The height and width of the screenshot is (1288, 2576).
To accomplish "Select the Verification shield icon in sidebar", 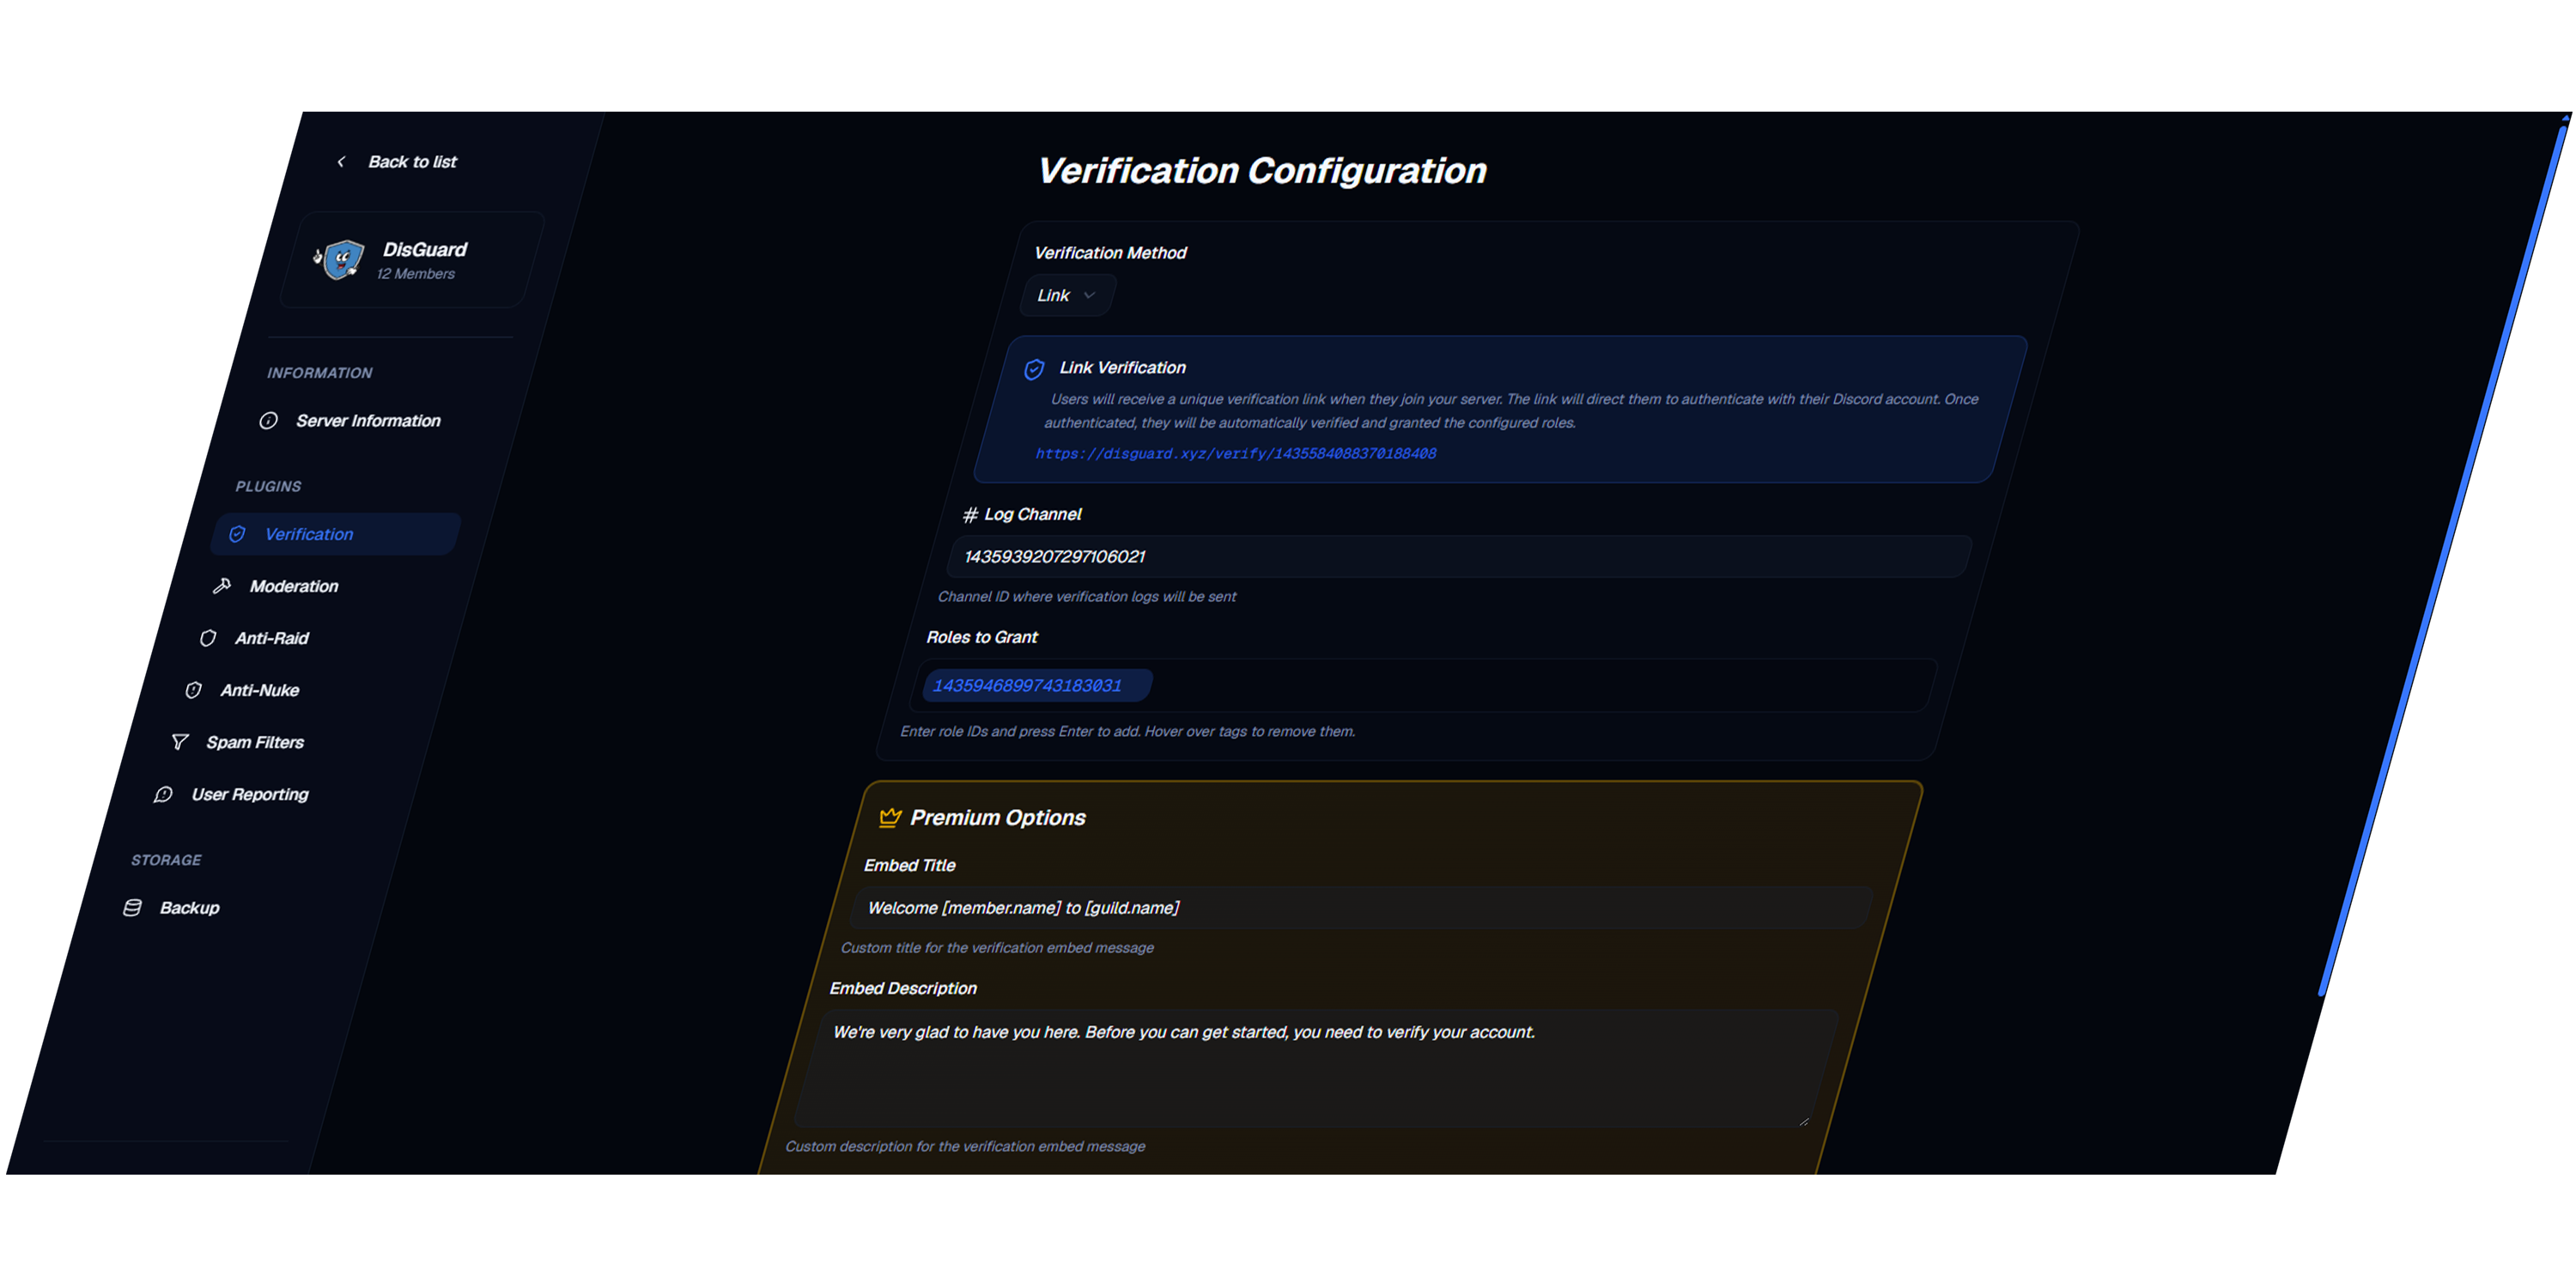I will [236, 533].
